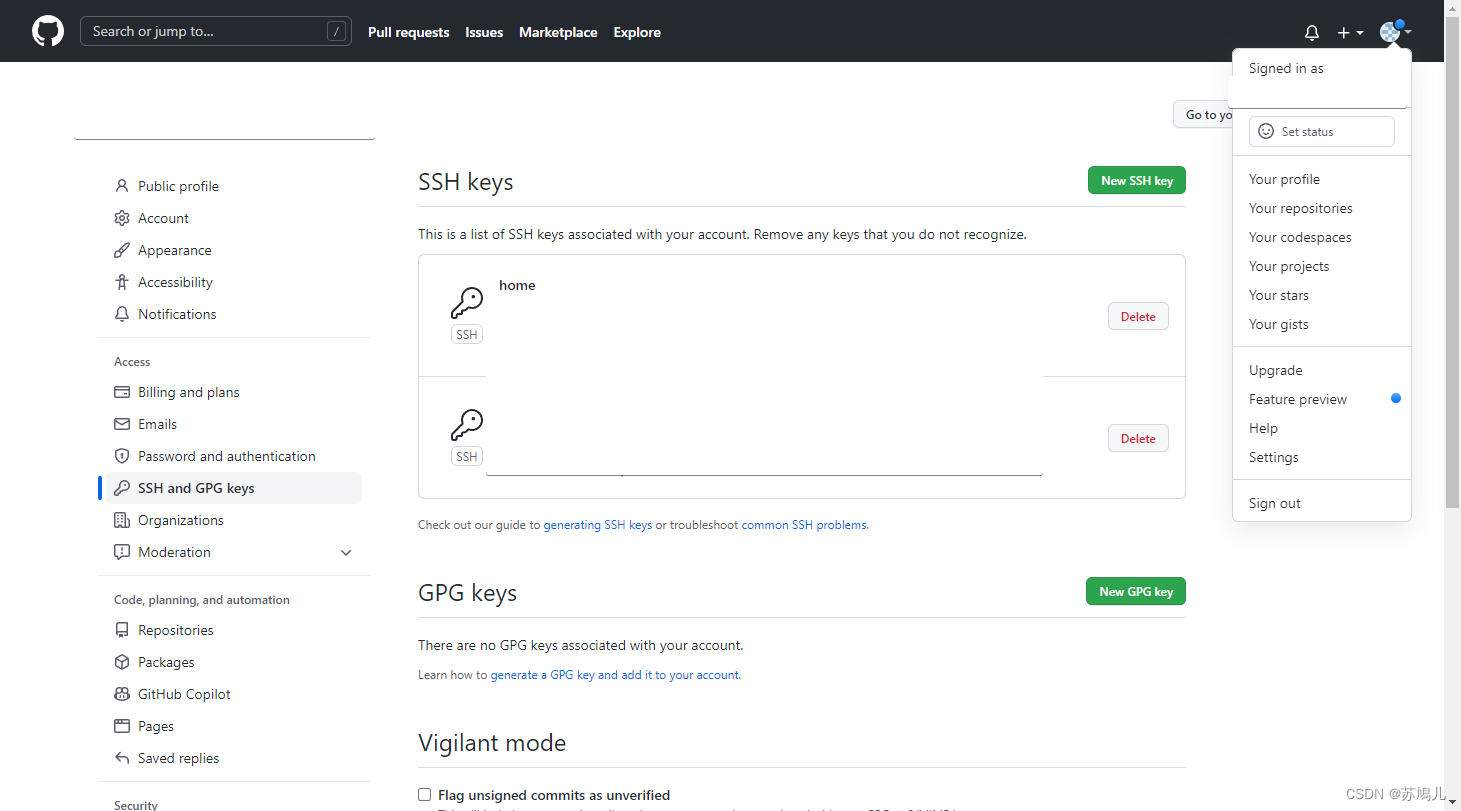Click the smiley icon in Set status
This screenshot has height=811, width=1461.
1266,131
